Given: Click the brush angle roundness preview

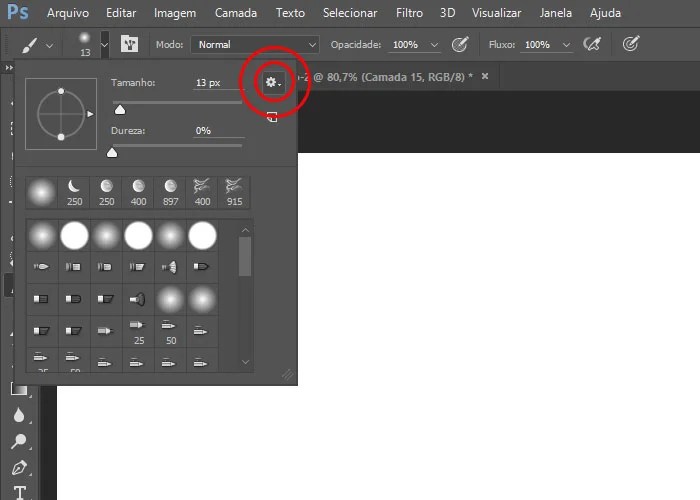Looking at the screenshot, I should point(61,114).
